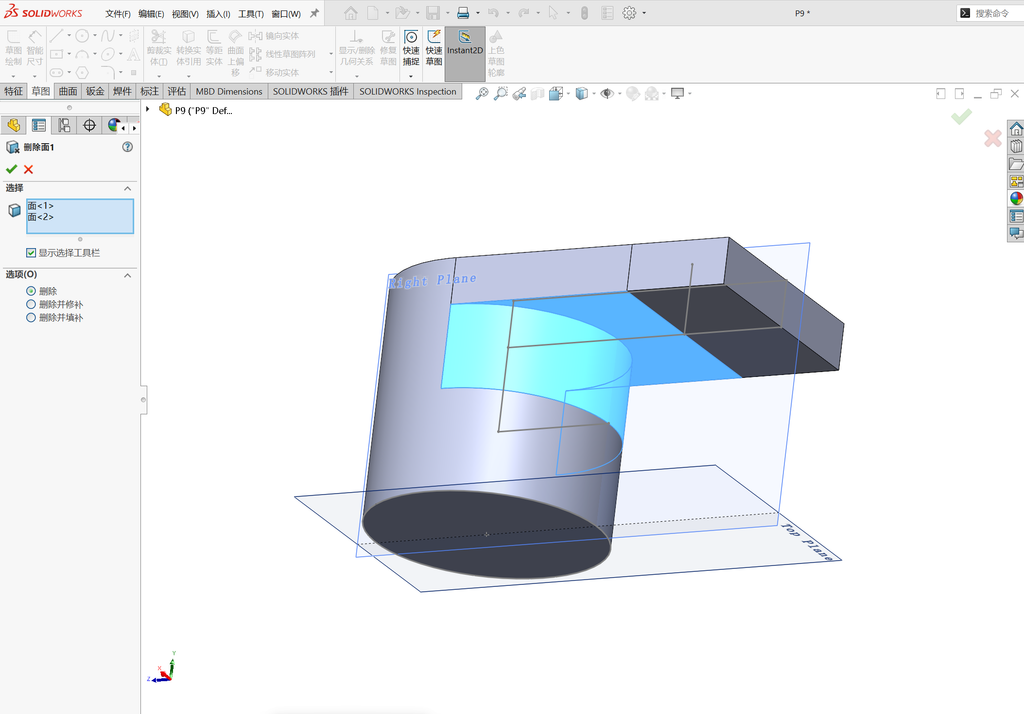
Task: Open the Display Style cube icon
Action: pyautogui.click(x=581, y=93)
